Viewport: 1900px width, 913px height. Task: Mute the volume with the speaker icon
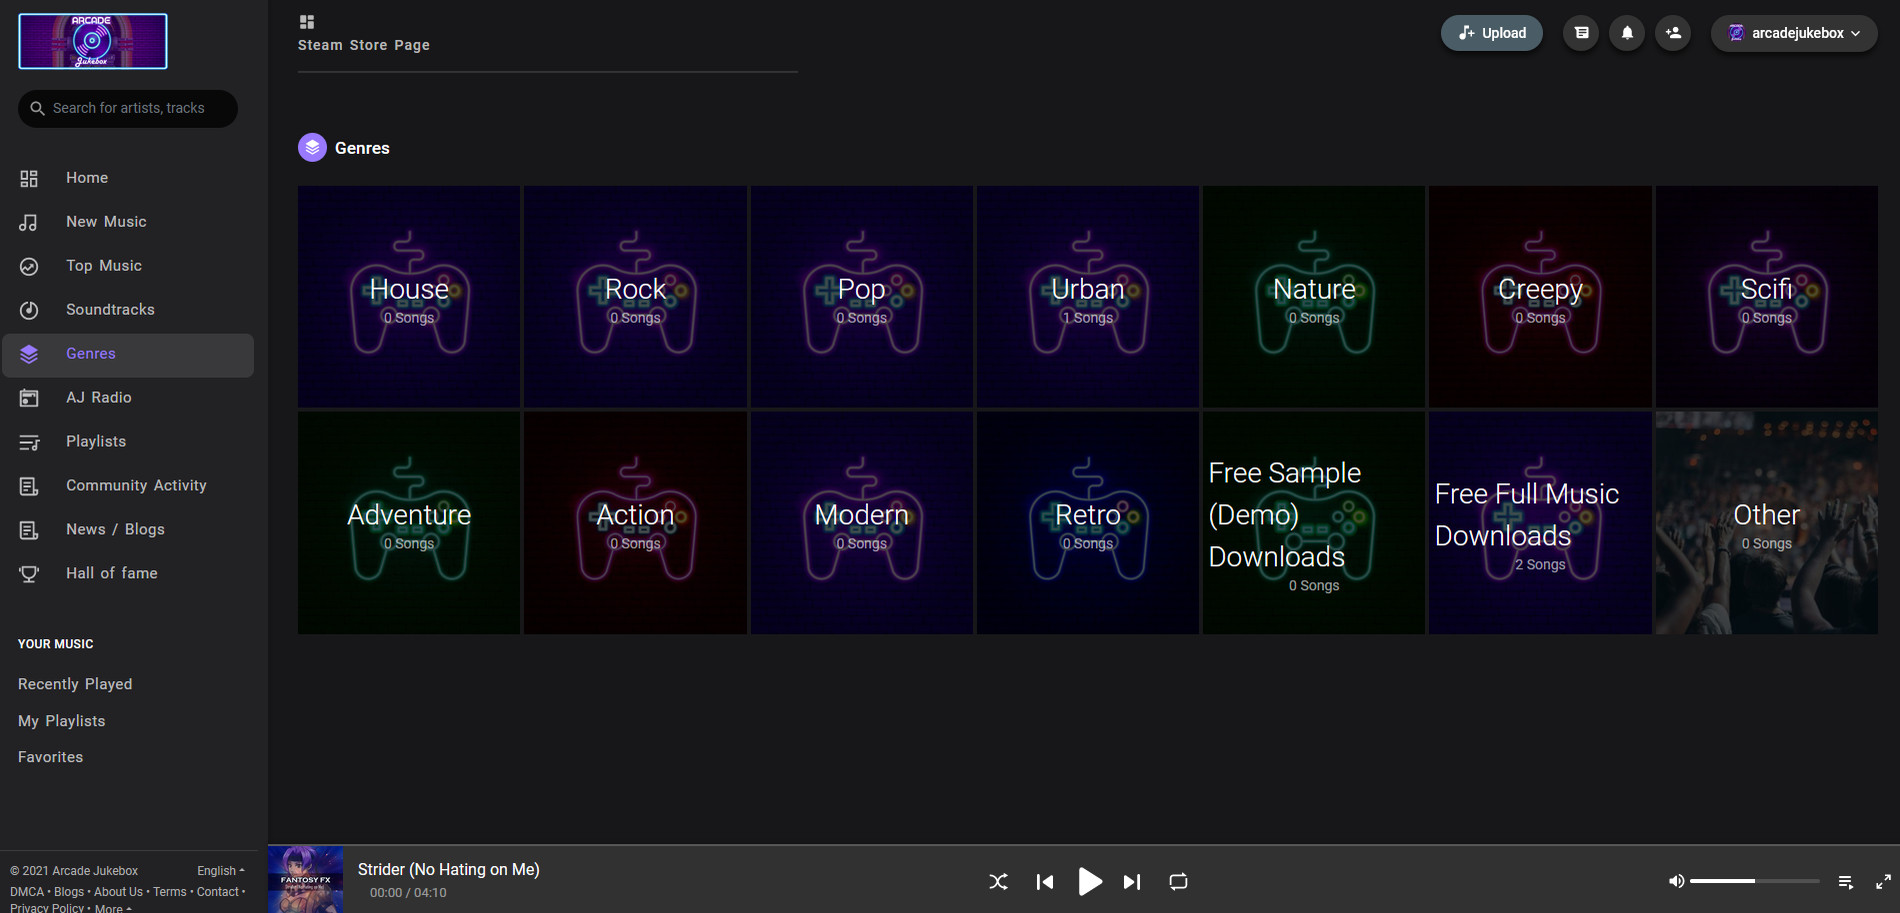click(x=1677, y=881)
